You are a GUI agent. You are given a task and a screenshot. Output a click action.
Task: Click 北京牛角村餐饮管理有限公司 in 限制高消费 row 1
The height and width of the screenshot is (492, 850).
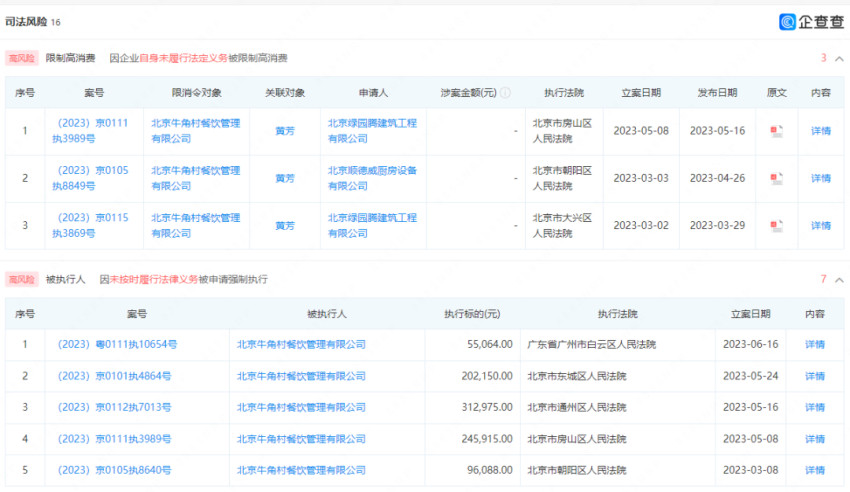196,131
